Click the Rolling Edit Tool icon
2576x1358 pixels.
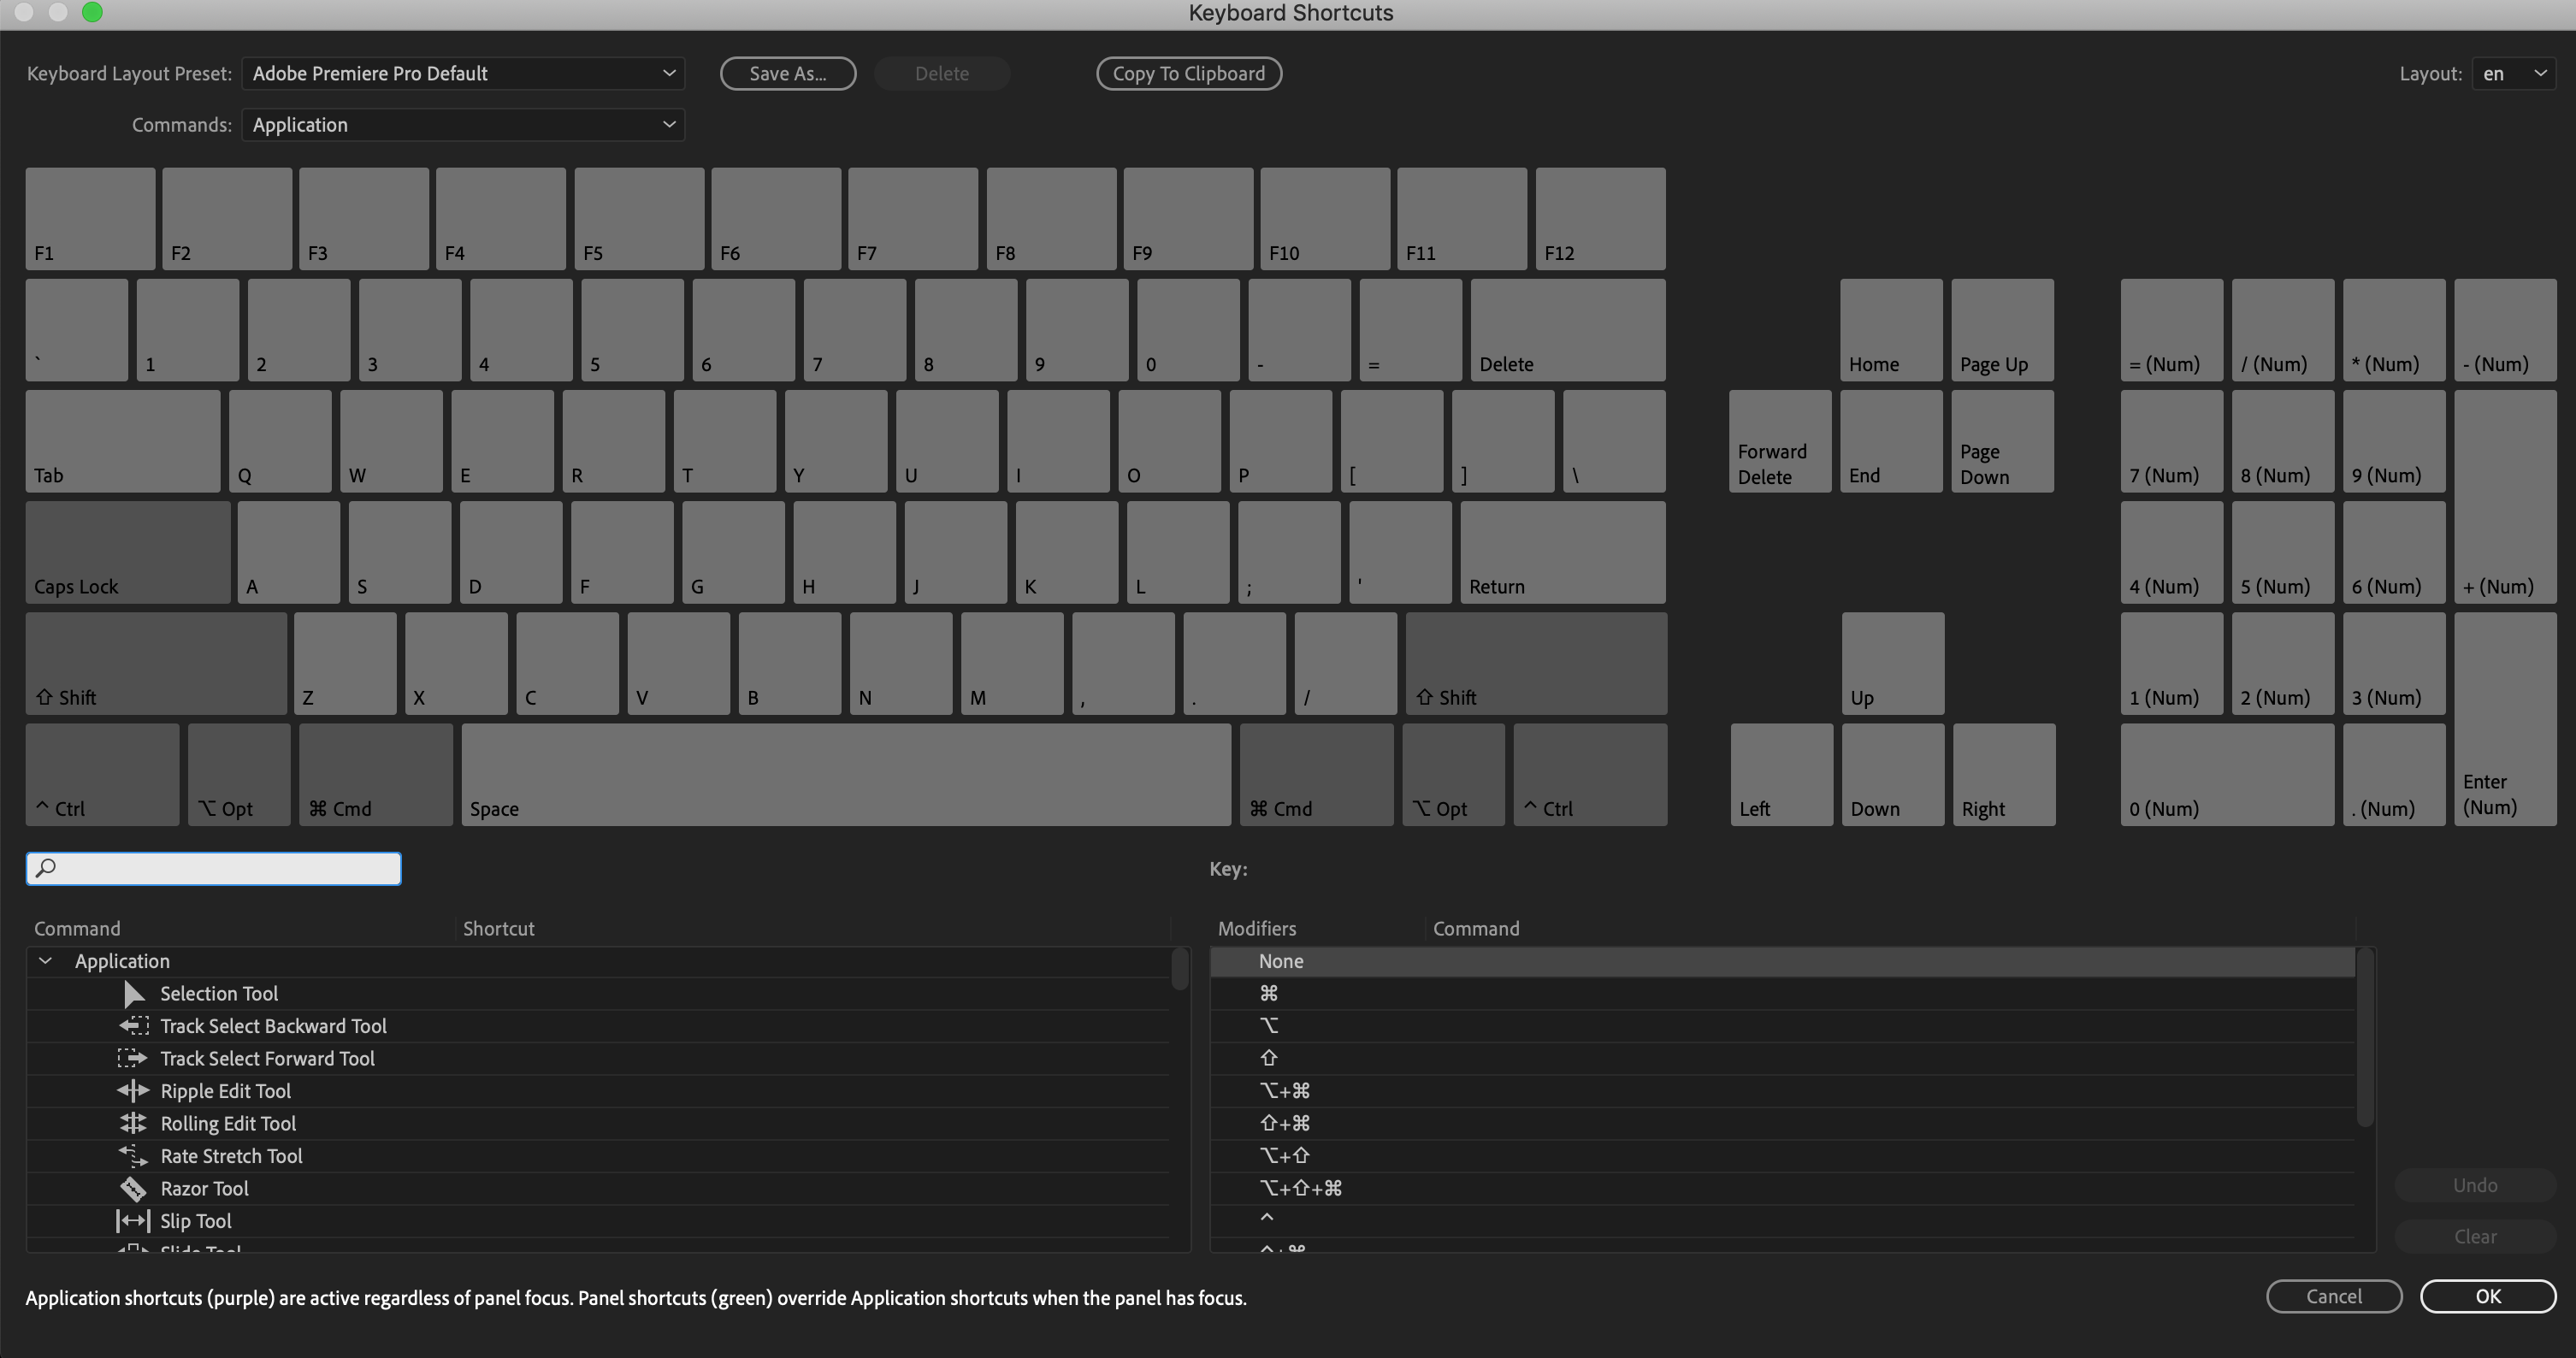click(133, 1123)
